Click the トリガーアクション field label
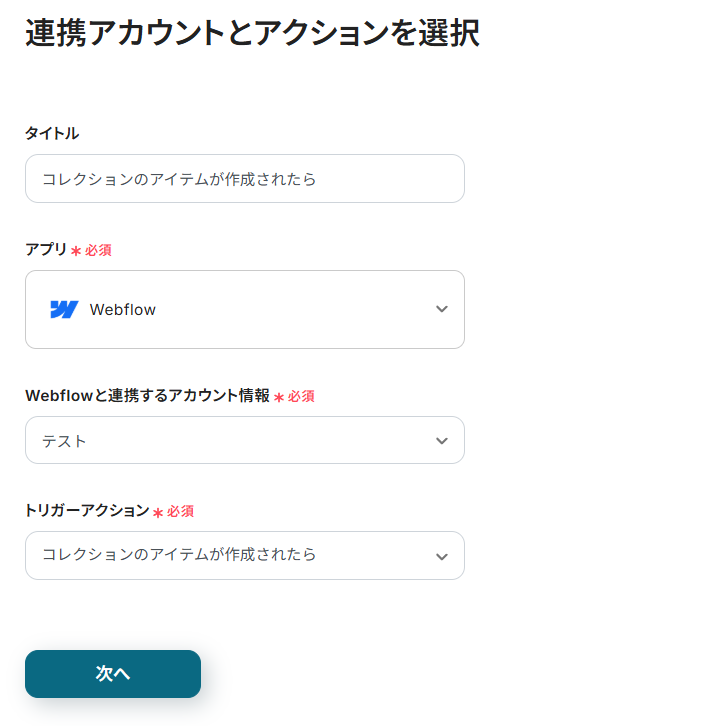Viewport: 705px width, 726px height. coord(87,510)
